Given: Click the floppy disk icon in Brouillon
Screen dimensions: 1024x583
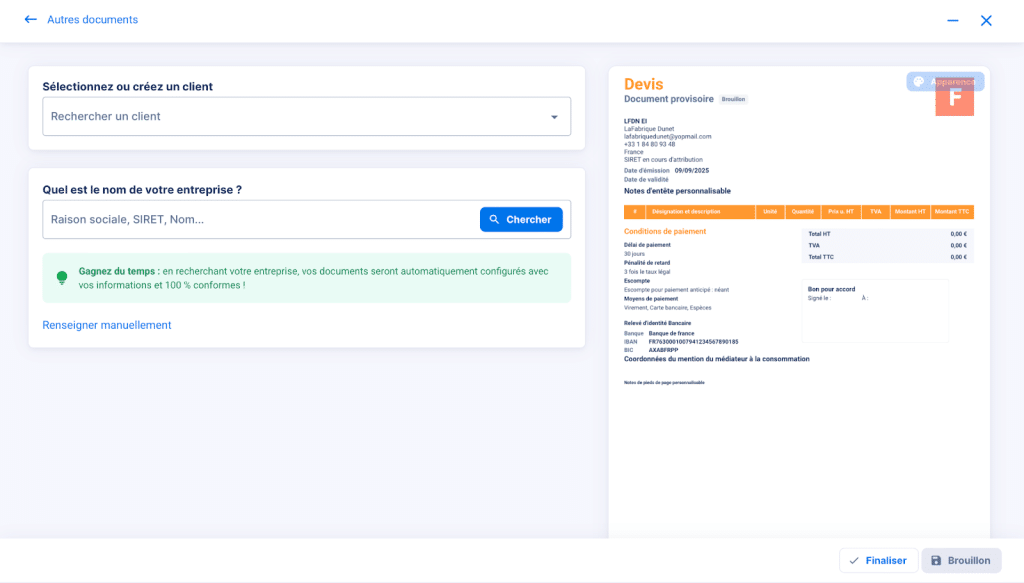Looking at the screenshot, I should tap(936, 561).
